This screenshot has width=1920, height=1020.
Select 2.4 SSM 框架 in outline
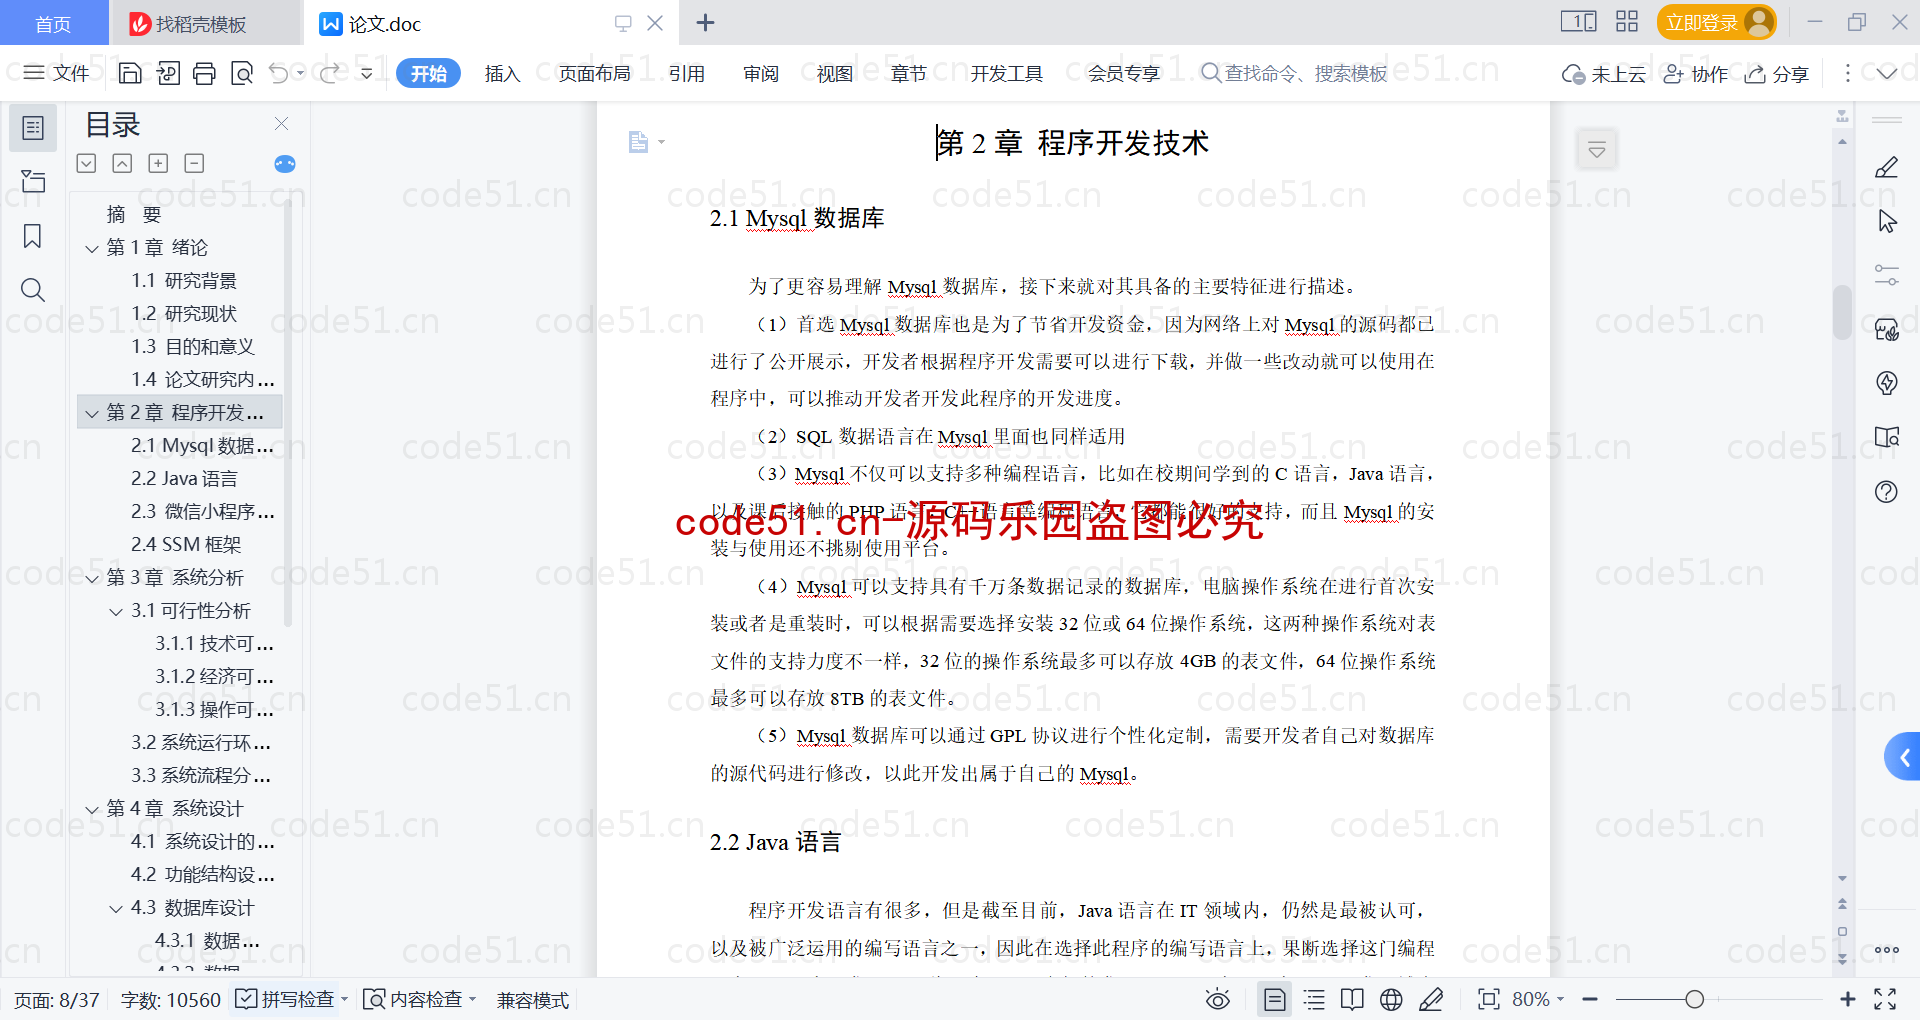coord(186,545)
